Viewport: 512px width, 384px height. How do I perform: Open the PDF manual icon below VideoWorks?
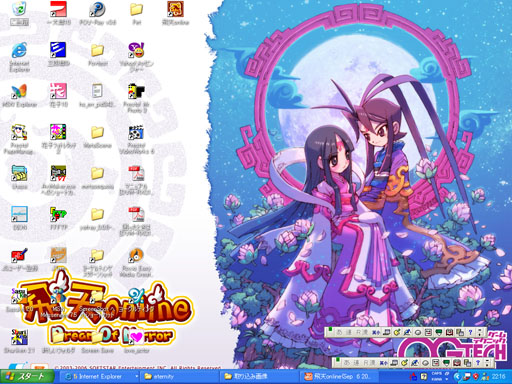pyautogui.click(x=136, y=173)
